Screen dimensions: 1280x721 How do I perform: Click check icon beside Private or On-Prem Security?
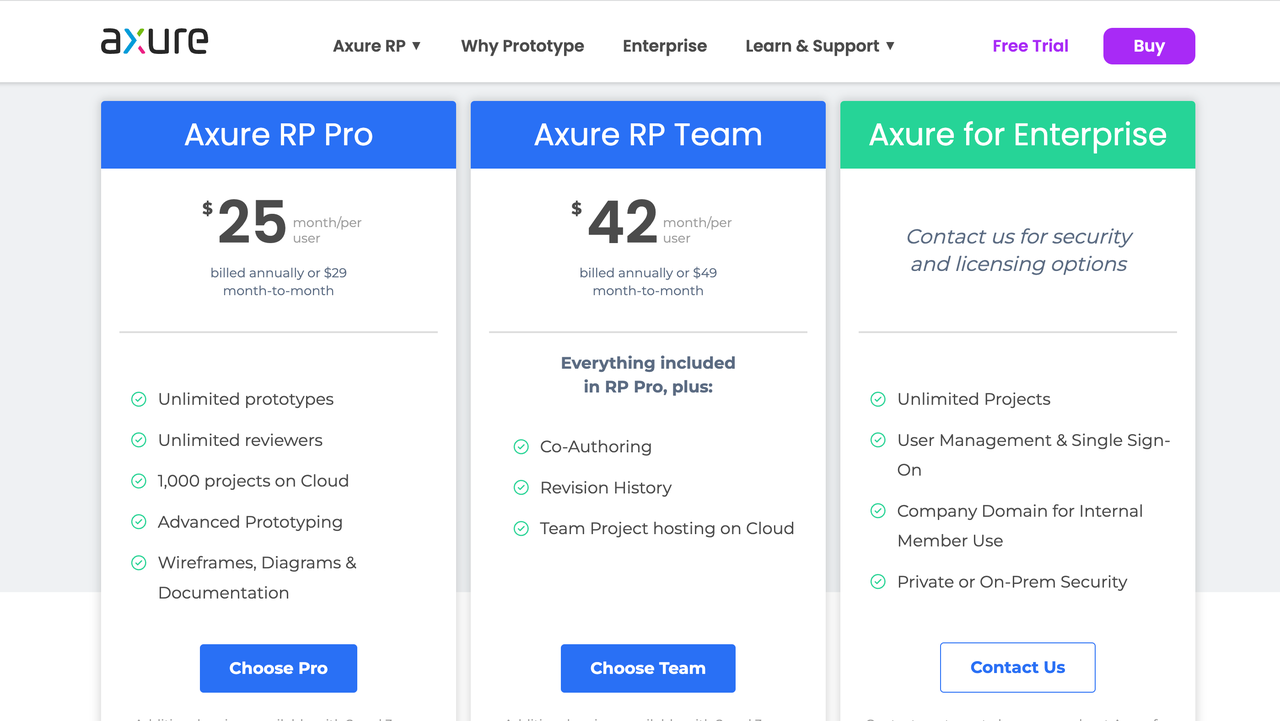point(878,582)
